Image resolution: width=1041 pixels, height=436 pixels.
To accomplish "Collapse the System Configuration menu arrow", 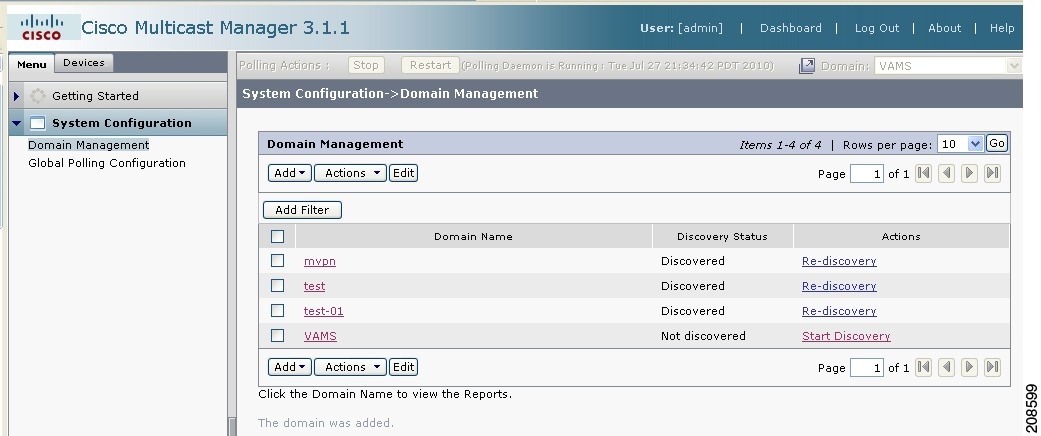I will [x=17, y=123].
